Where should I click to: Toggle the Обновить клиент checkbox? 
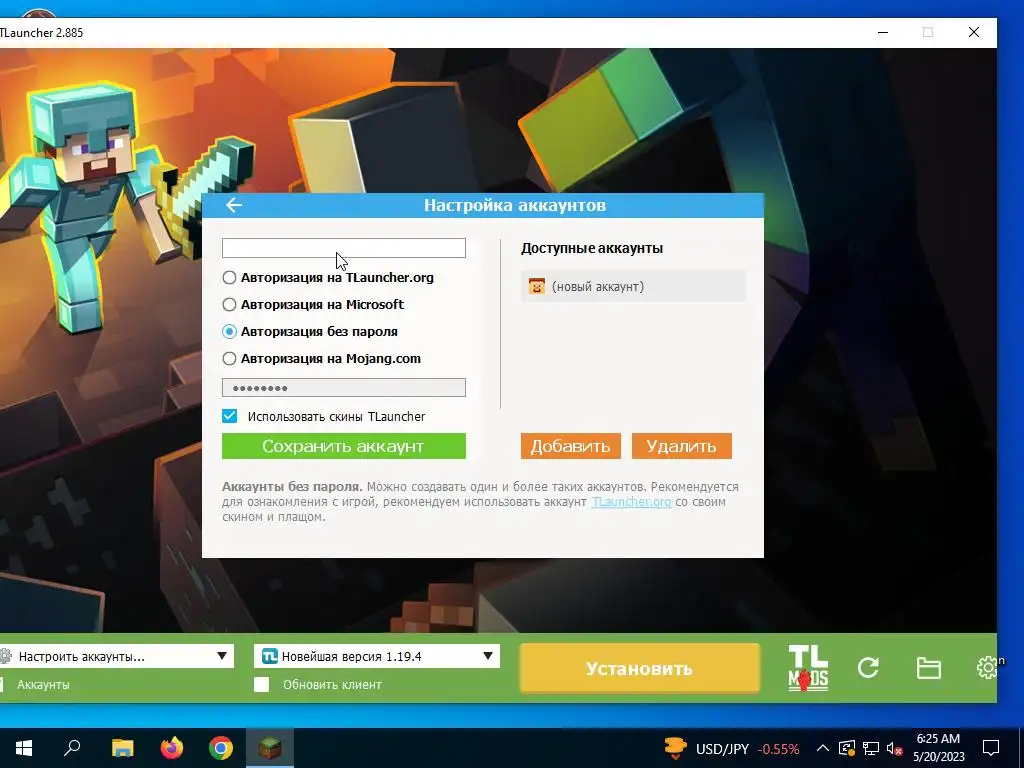(261, 684)
